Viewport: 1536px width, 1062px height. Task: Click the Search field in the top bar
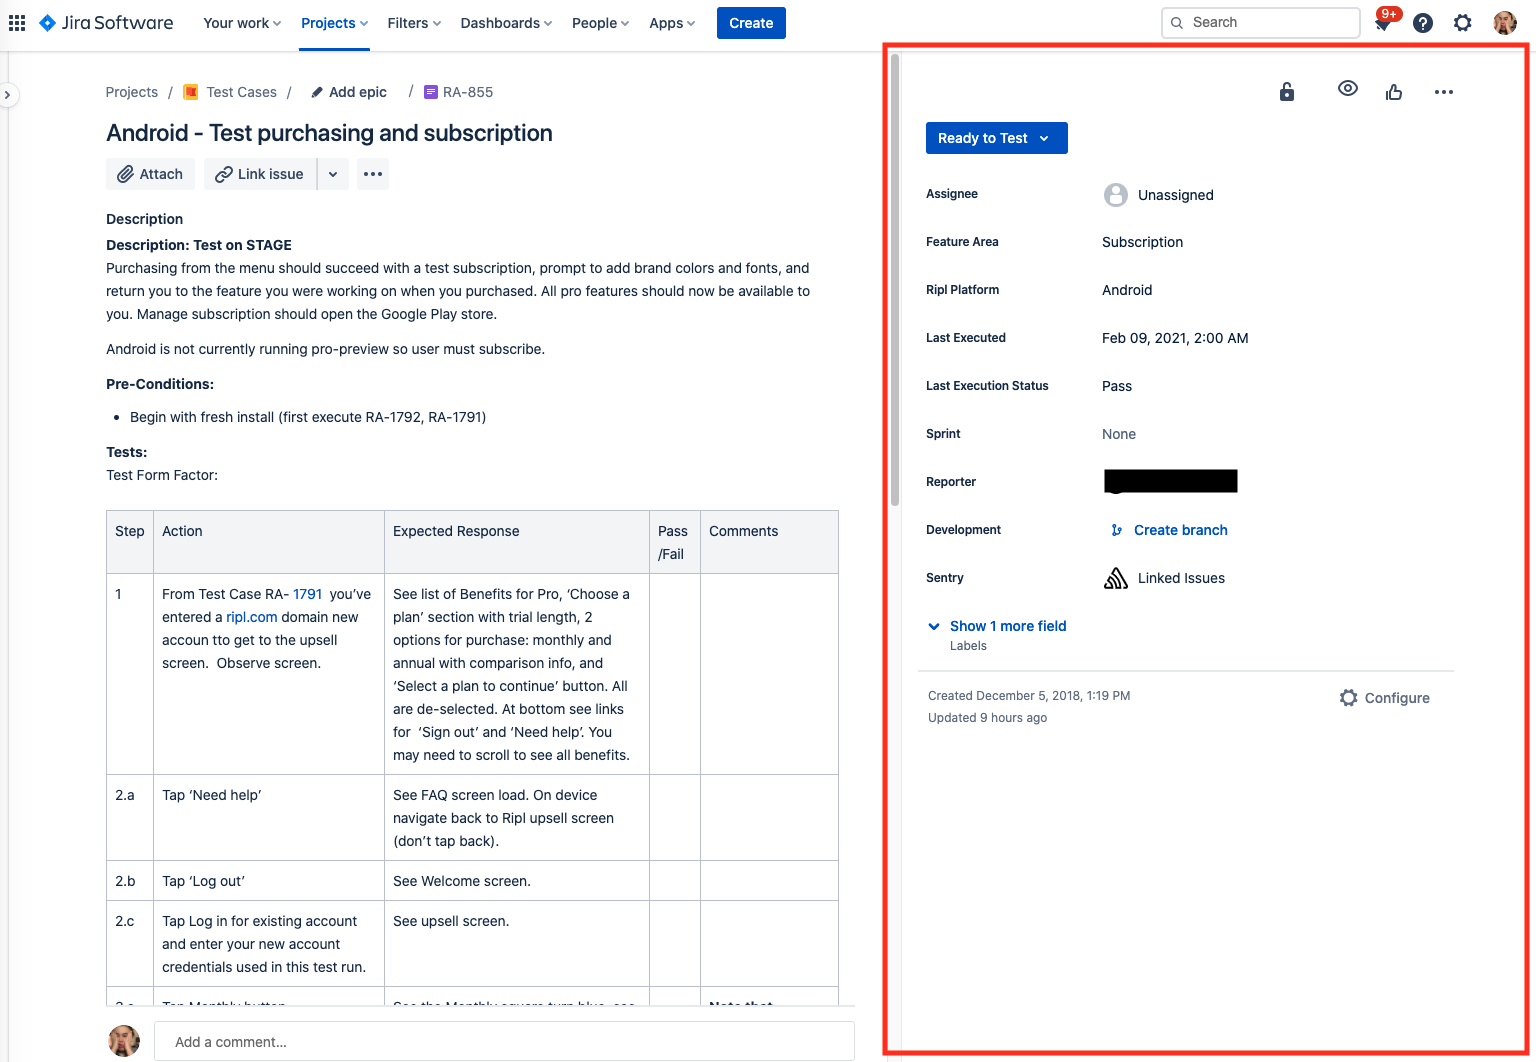[1261, 22]
